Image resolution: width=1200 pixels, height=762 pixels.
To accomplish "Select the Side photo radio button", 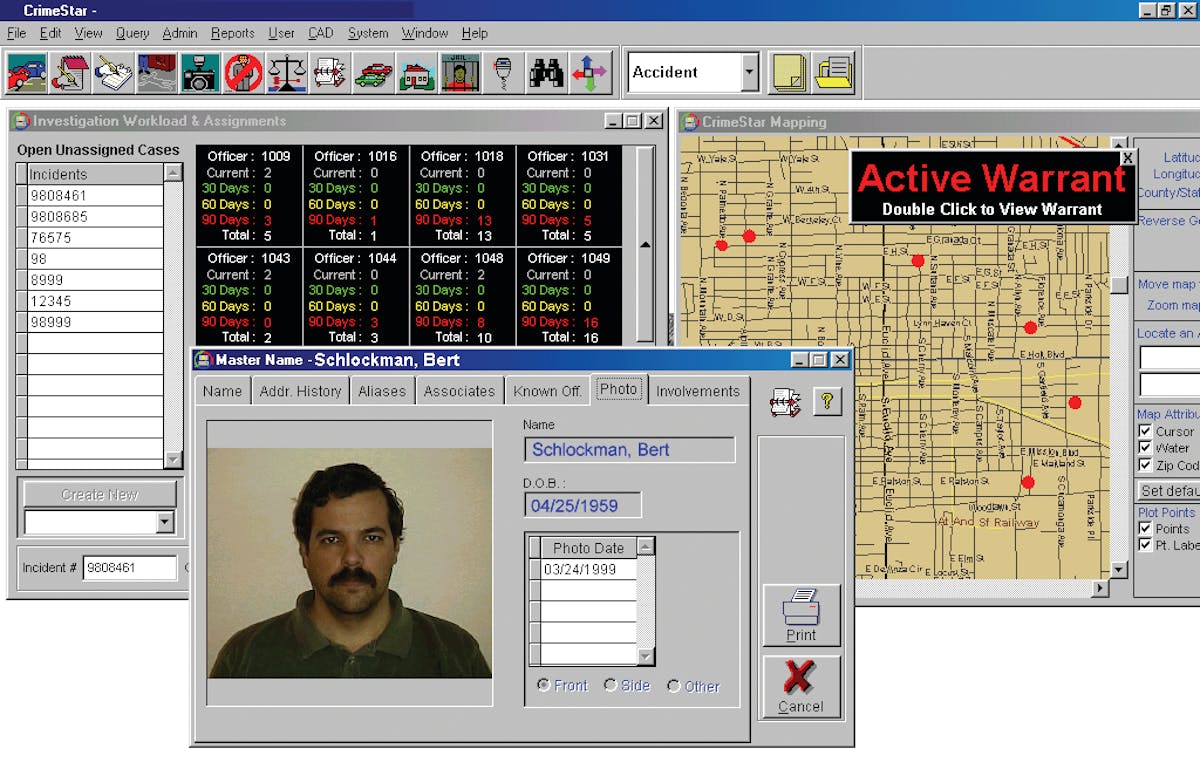I will click(608, 686).
